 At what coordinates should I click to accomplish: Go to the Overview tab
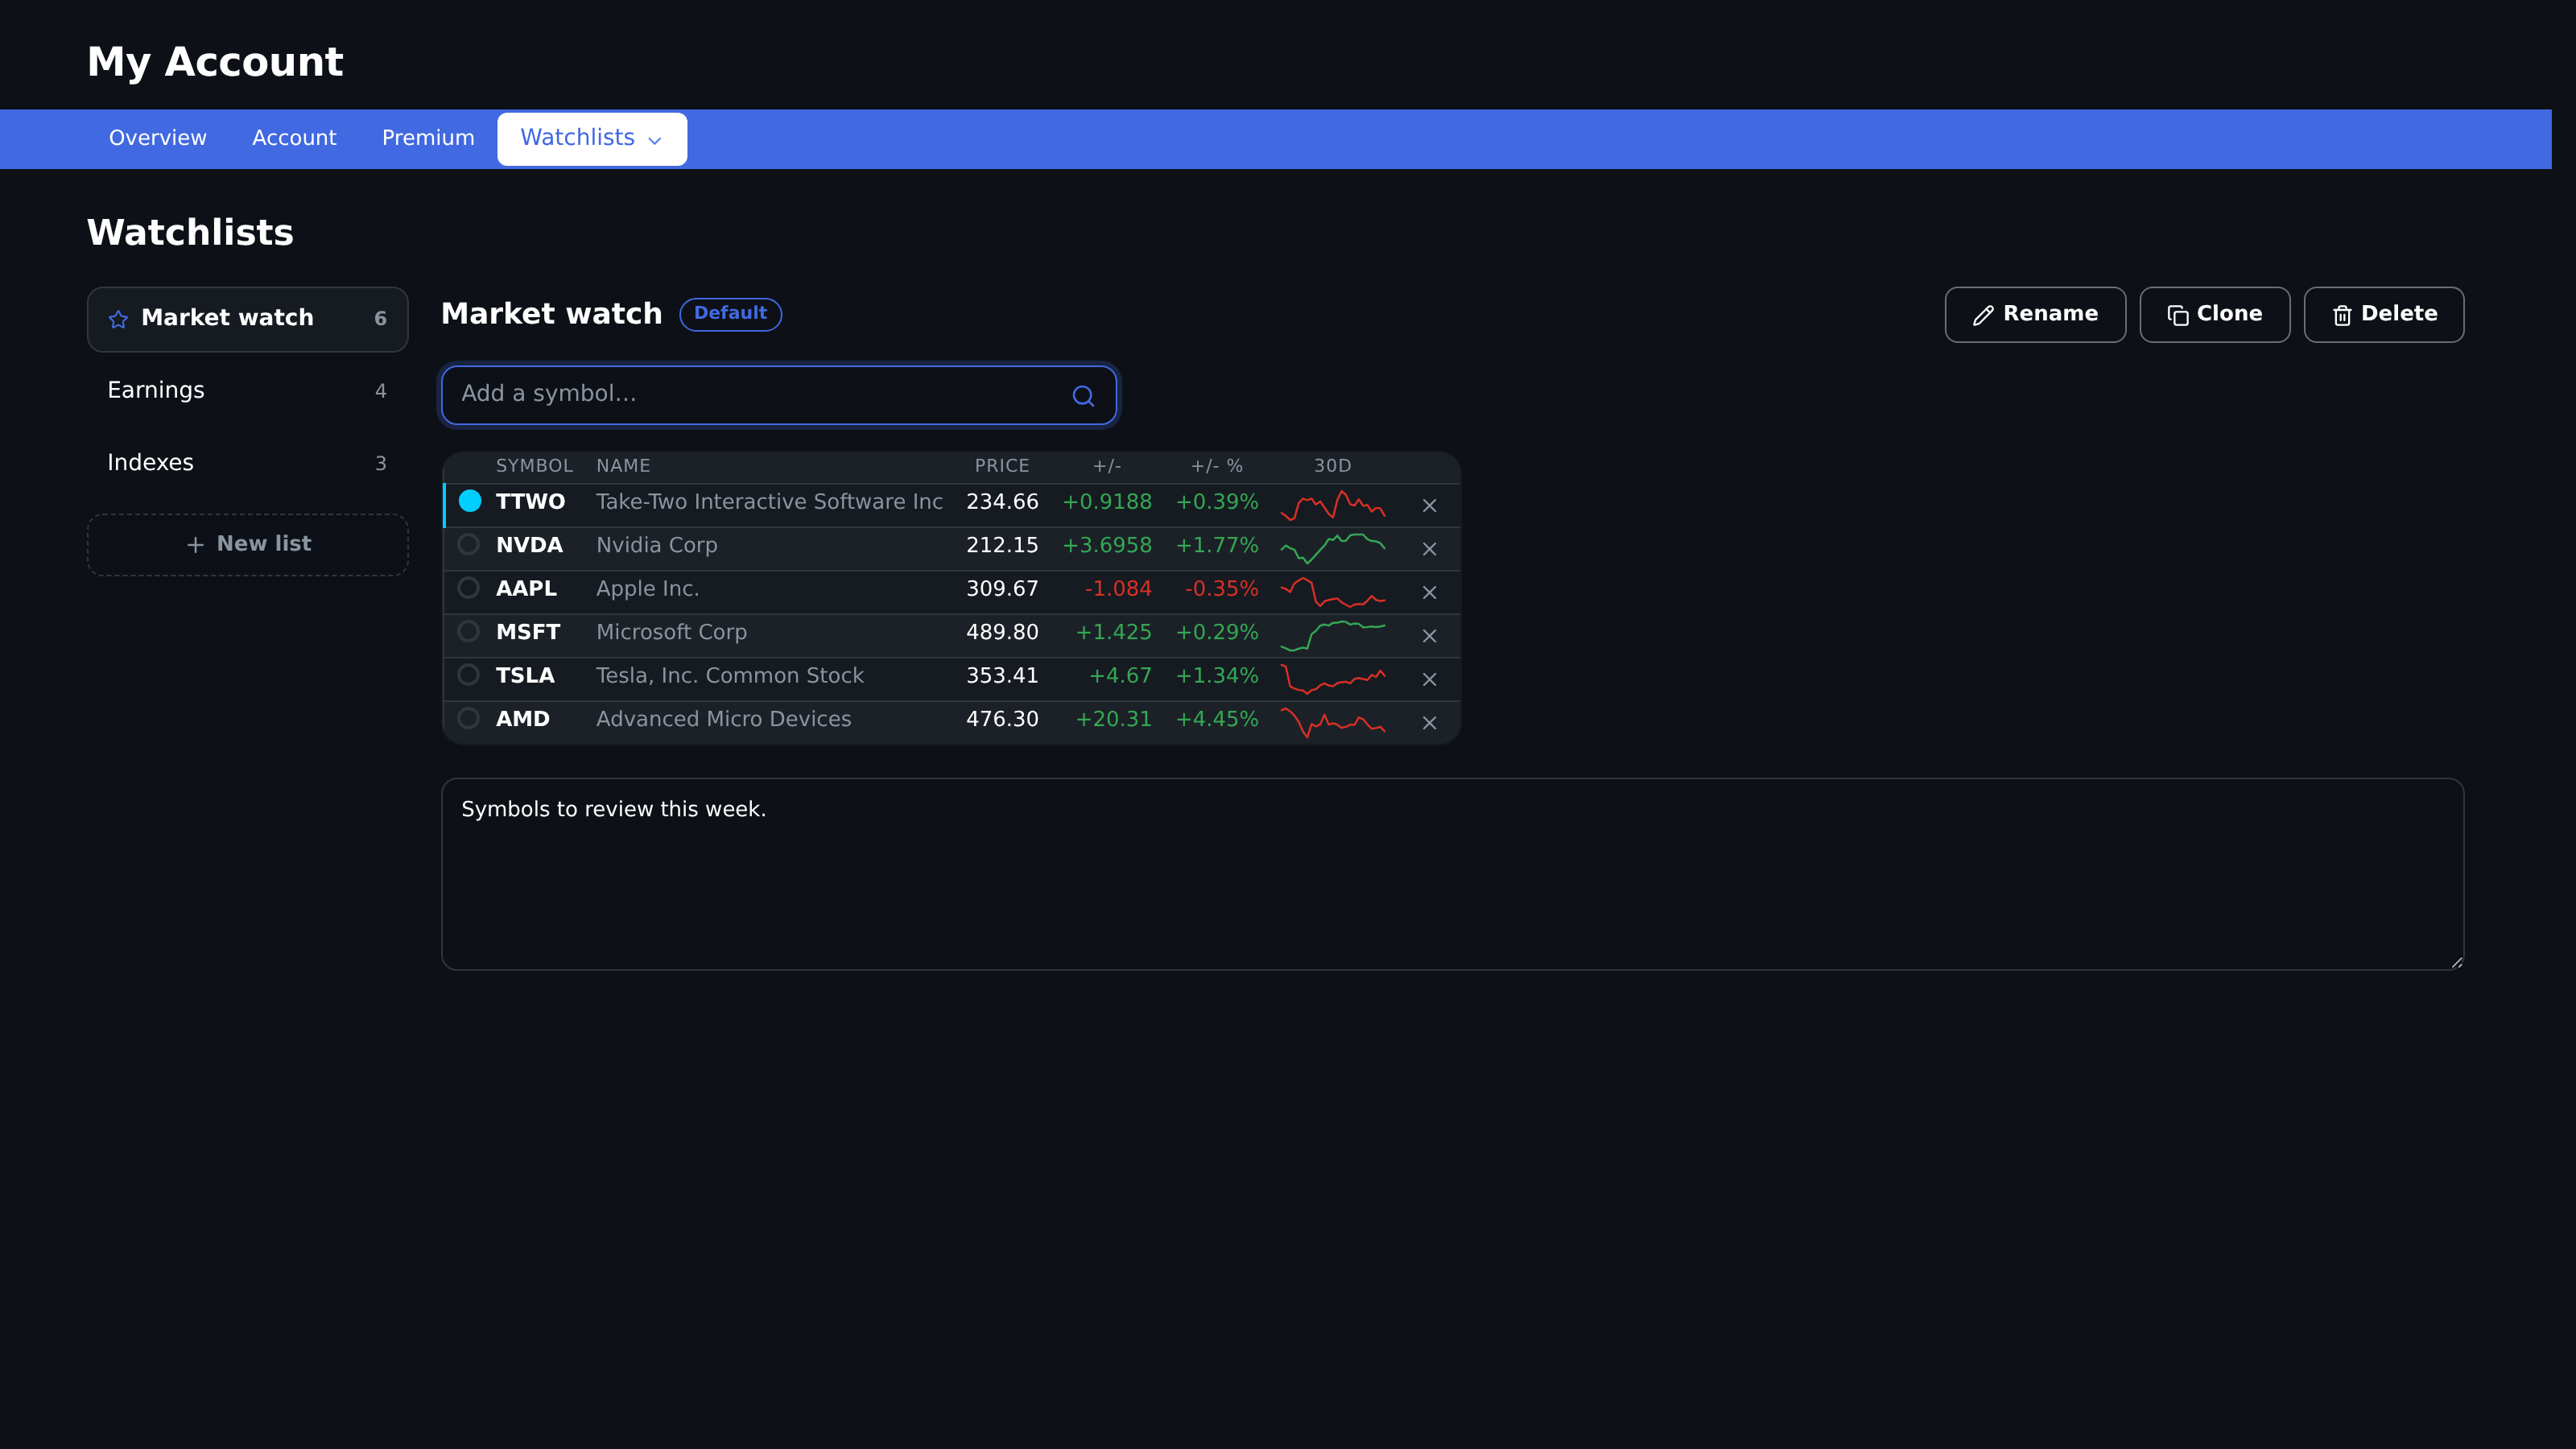(158, 138)
